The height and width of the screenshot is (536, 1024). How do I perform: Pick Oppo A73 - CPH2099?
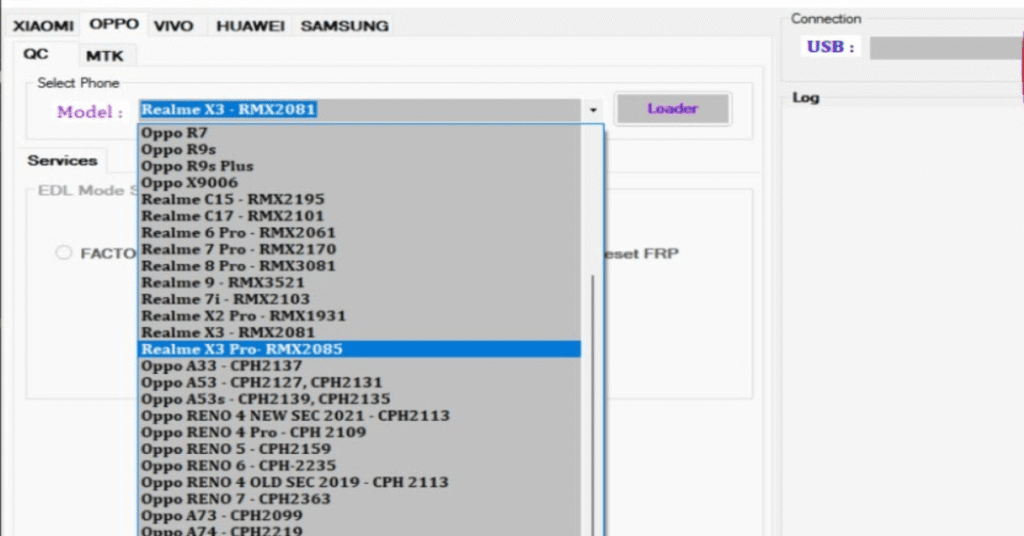pos(360,516)
